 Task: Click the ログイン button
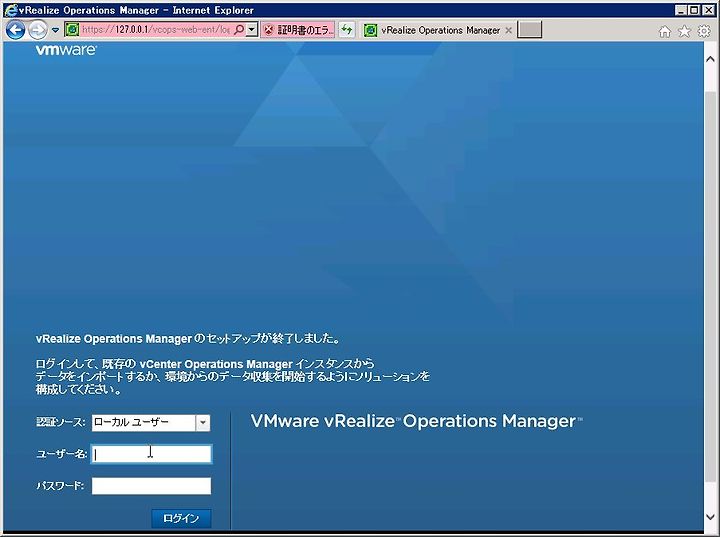tap(181, 518)
